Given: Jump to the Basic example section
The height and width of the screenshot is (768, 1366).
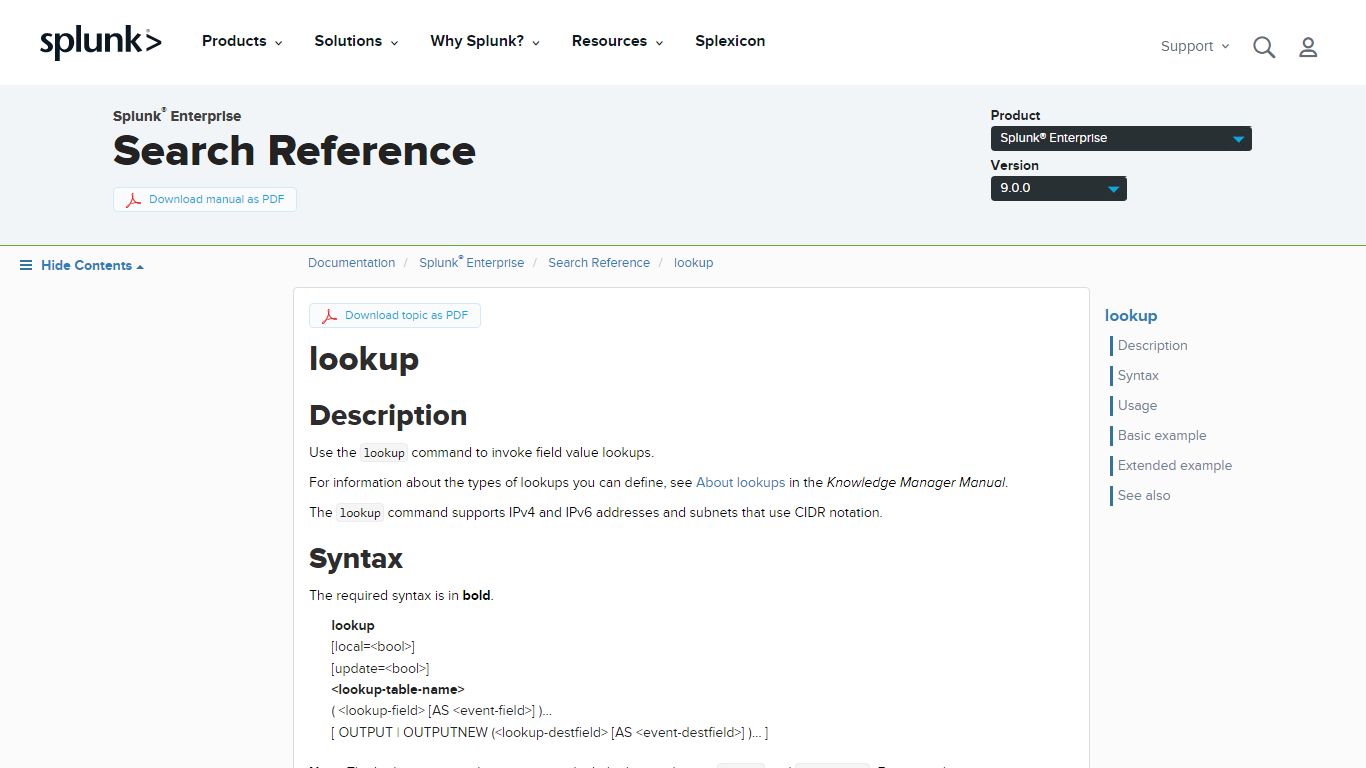Looking at the screenshot, I should tap(1162, 436).
